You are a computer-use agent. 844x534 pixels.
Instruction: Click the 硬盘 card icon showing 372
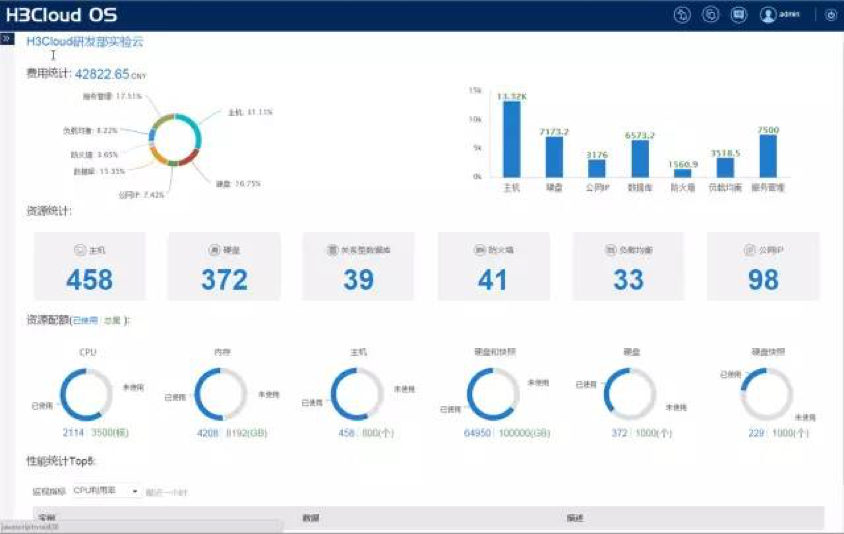click(213, 250)
